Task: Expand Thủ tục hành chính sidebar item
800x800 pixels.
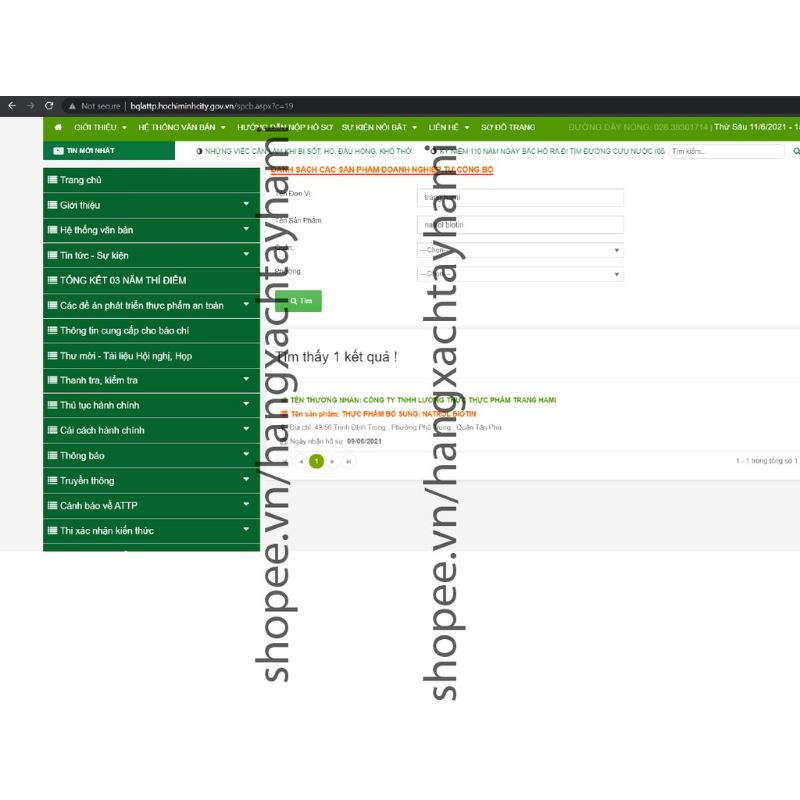Action: click(150, 405)
